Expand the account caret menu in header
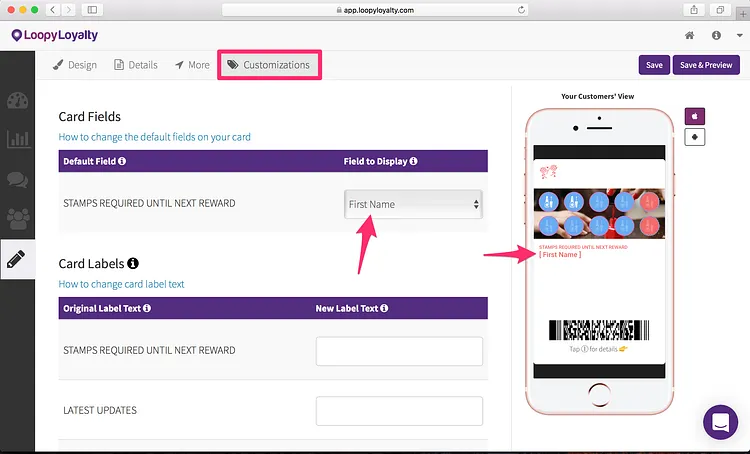The width and height of the screenshot is (750, 454). (739, 35)
